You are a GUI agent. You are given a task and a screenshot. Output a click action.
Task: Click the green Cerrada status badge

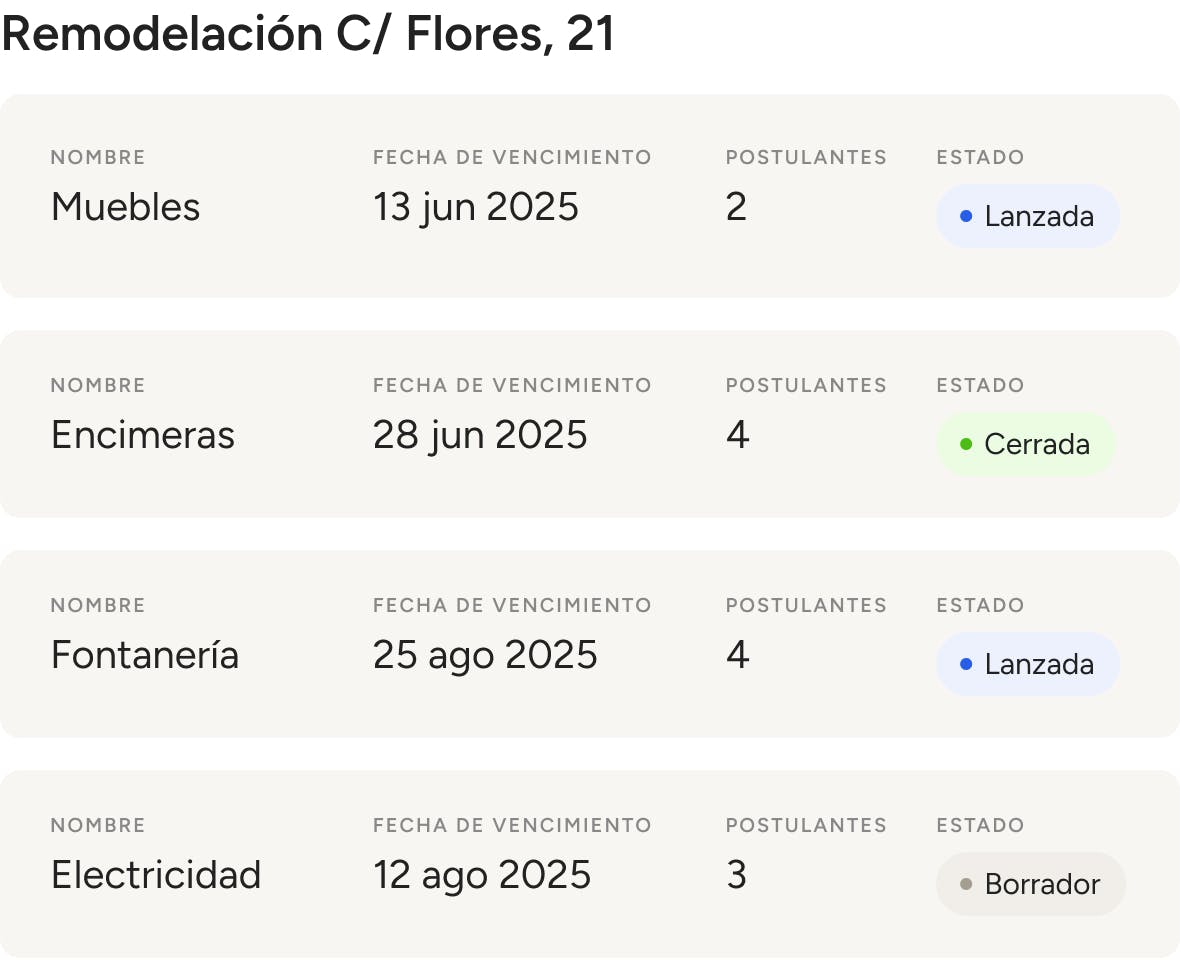click(1025, 444)
